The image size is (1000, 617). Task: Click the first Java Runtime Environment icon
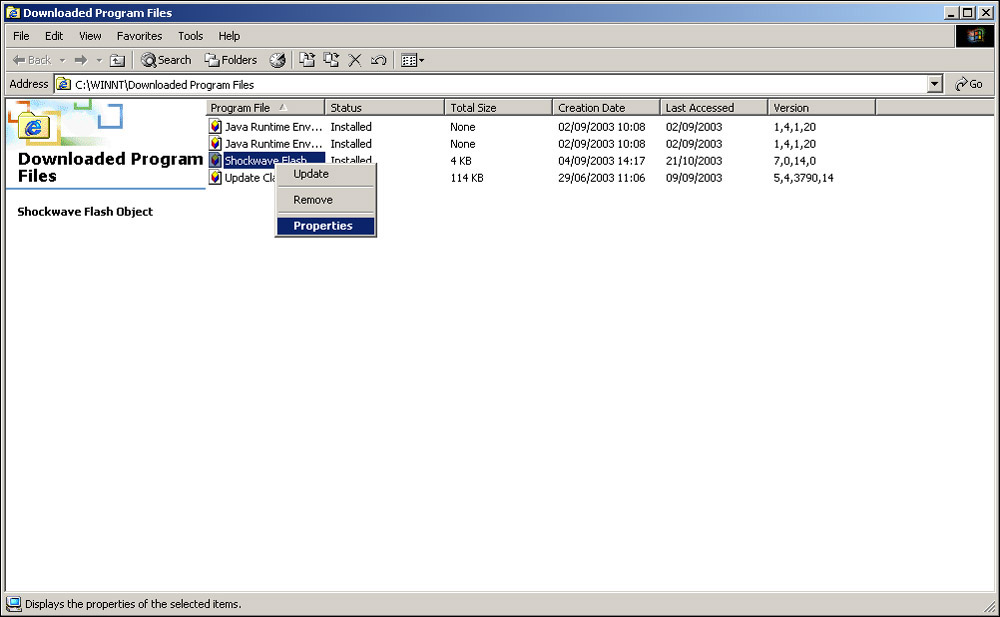[215, 127]
